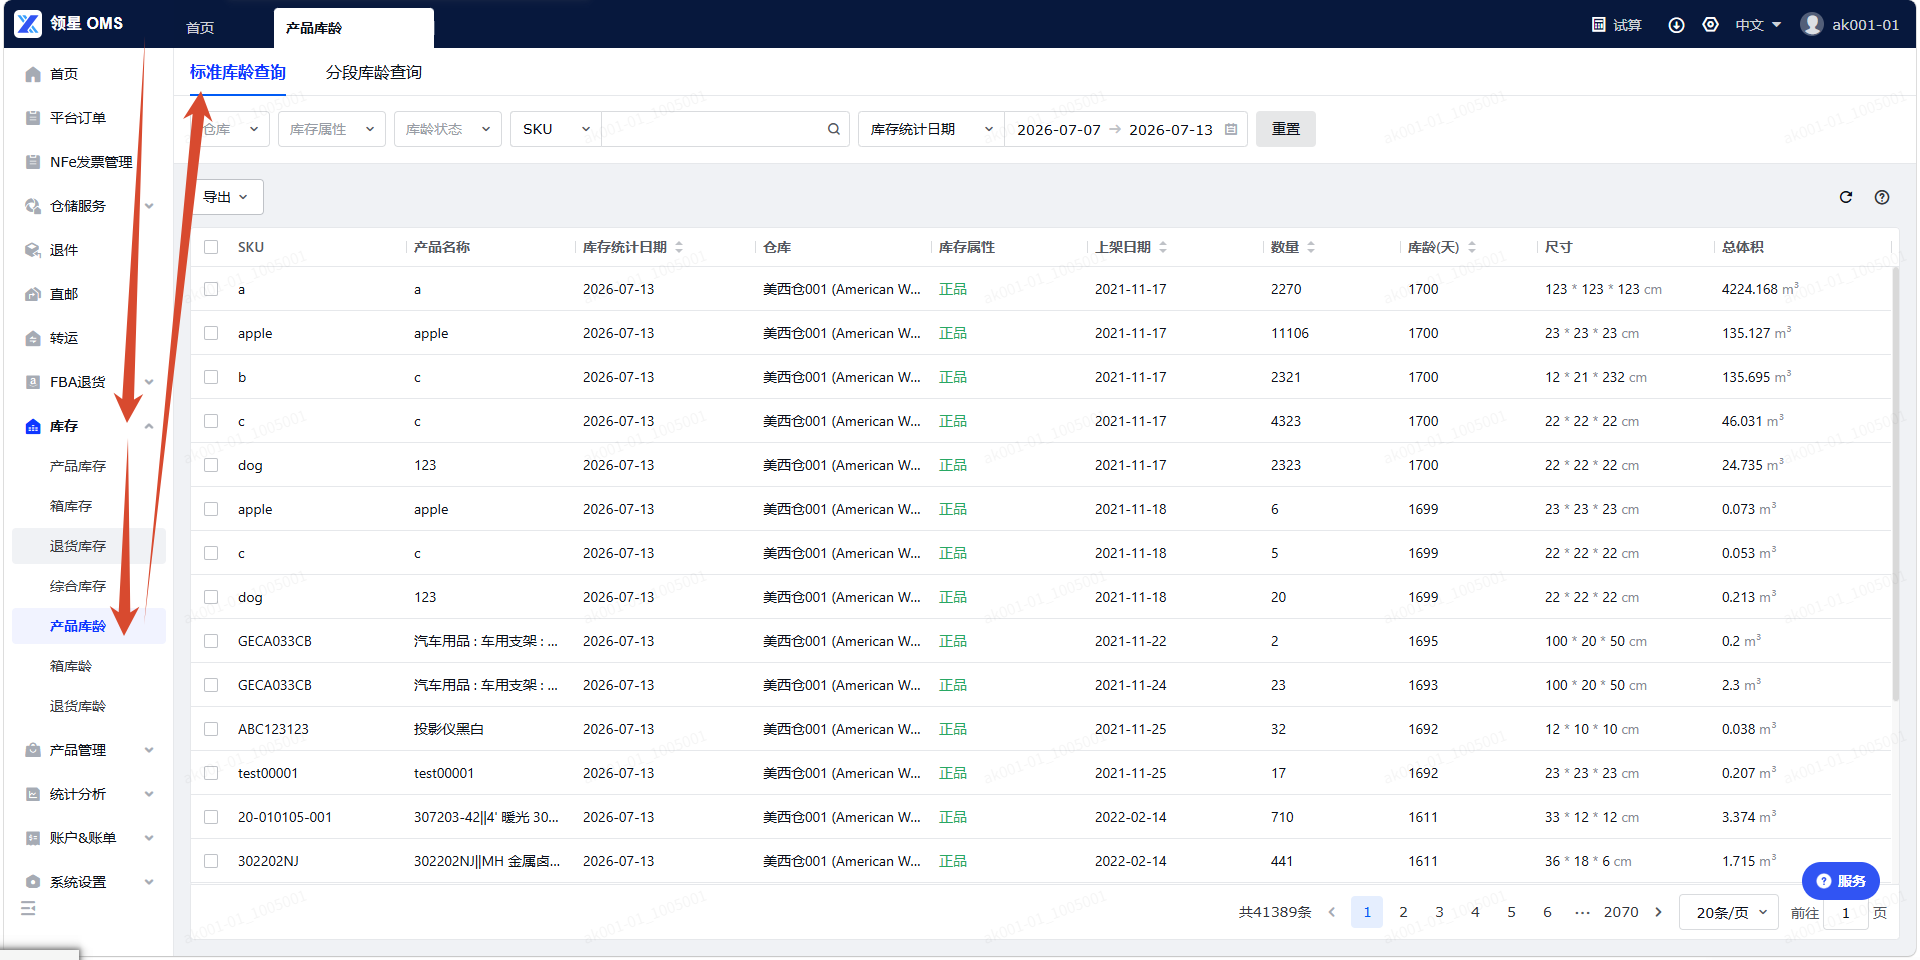Click the search magnifier icon
1920x960 pixels.
pyautogui.click(x=834, y=129)
